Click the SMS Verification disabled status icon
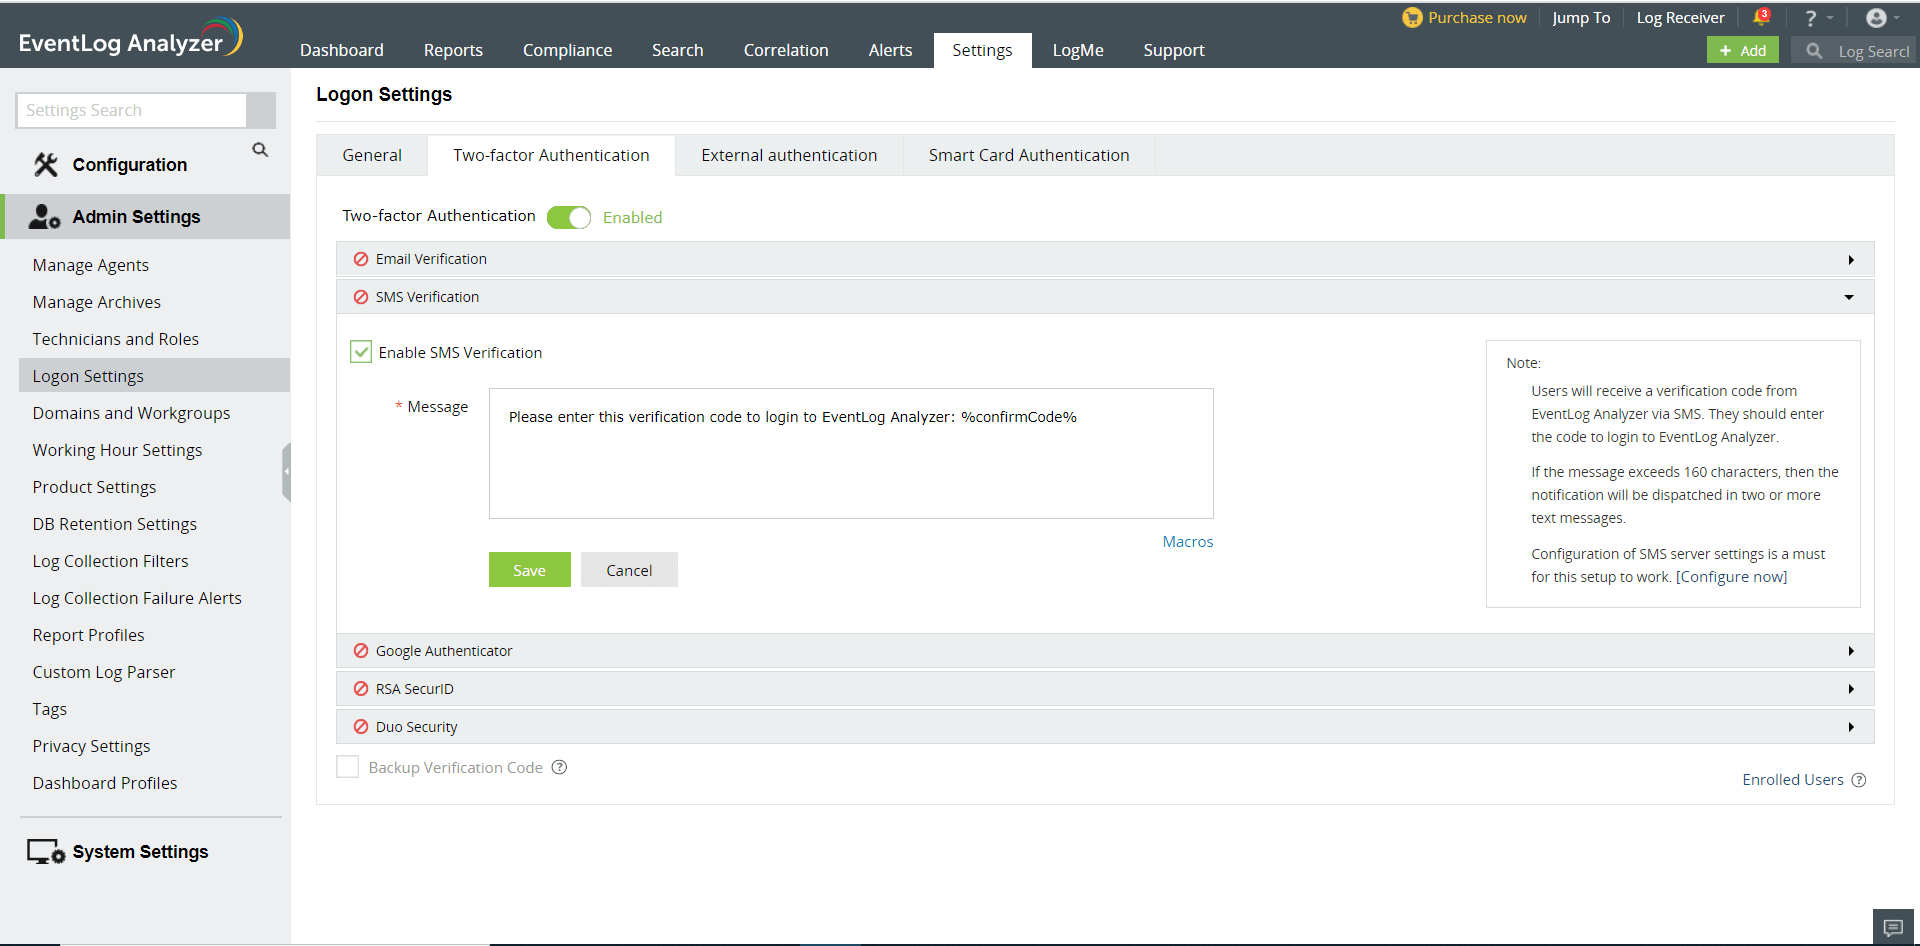Viewport: 1920px width, 946px height. (x=361, y=297)
